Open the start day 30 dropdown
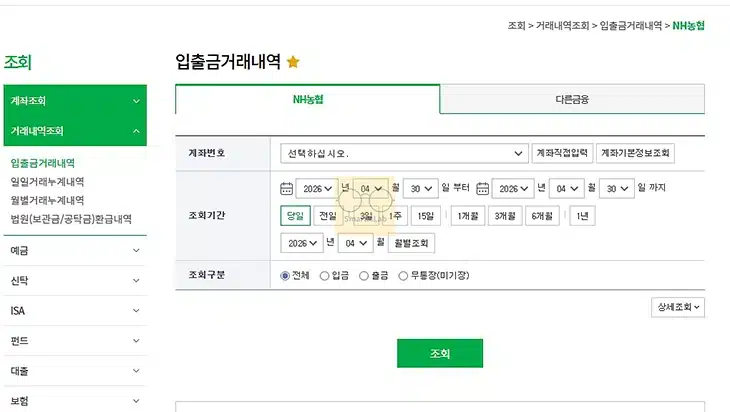730x412 pixels. pyautogui.click(x=420, y=189)
